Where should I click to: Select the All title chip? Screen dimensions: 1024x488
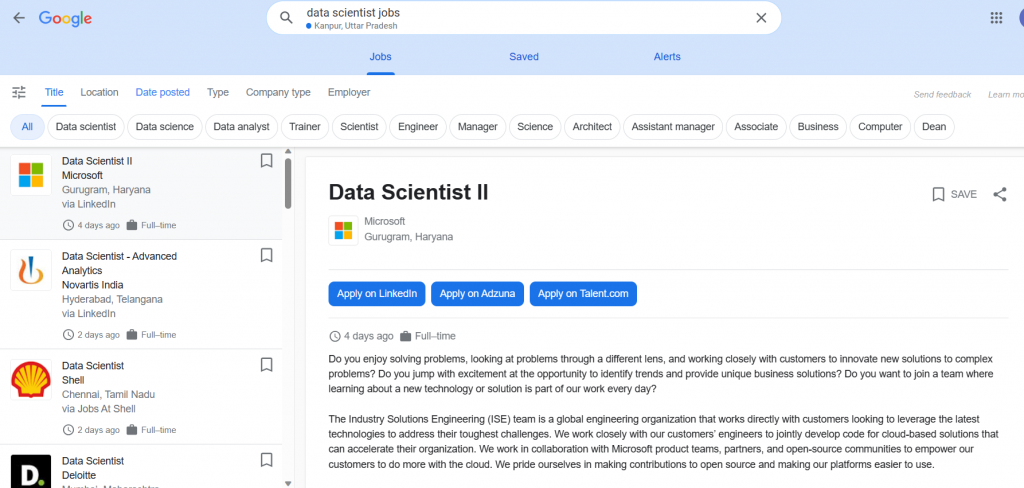click(x=27, y=127)
